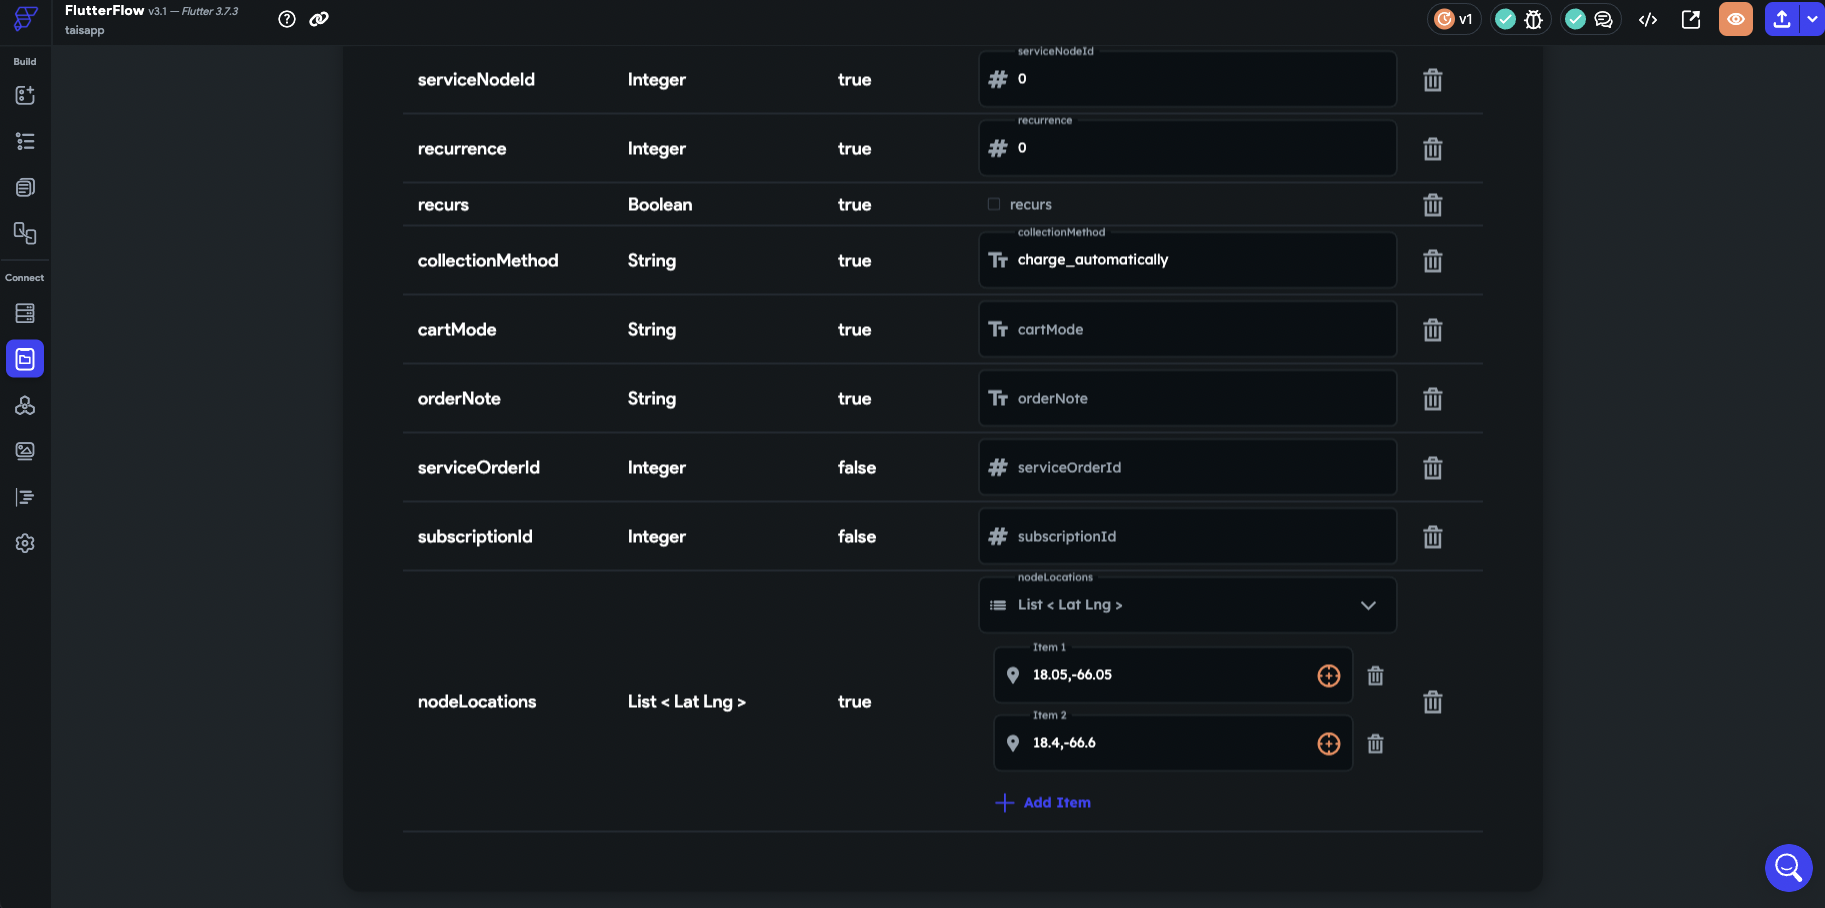This screenshot has height=908, width=1825.
Task: Pick location for Item 2 on map
Action: (x=1329, y=744)
